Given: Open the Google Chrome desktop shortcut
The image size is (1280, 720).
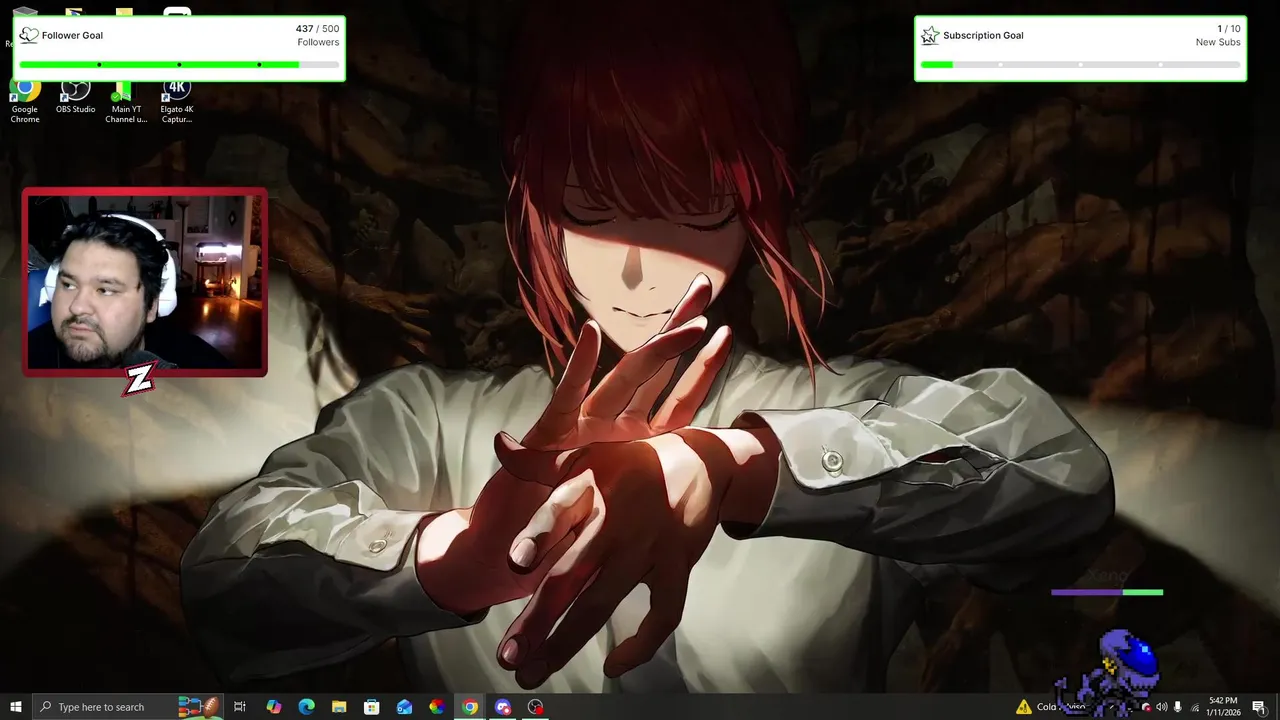Looking at the screenshot, I should pos(25,102).
